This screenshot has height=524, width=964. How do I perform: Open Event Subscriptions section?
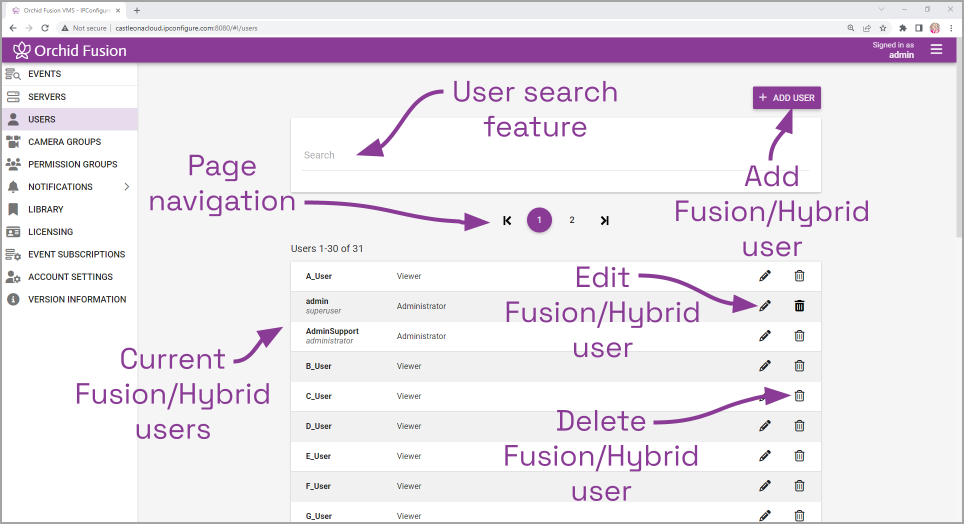(x=69, y=254)
